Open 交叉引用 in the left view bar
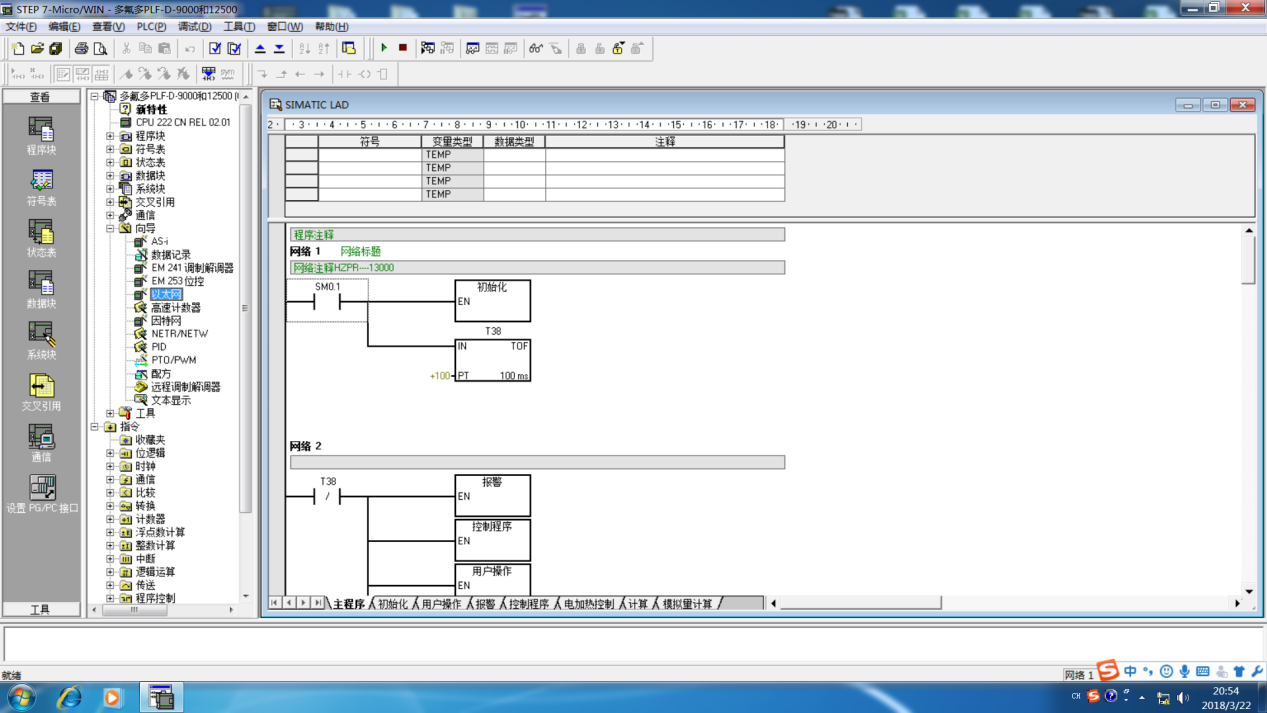The height and width of the screenshot is (713, 1267). click(41, 392)
